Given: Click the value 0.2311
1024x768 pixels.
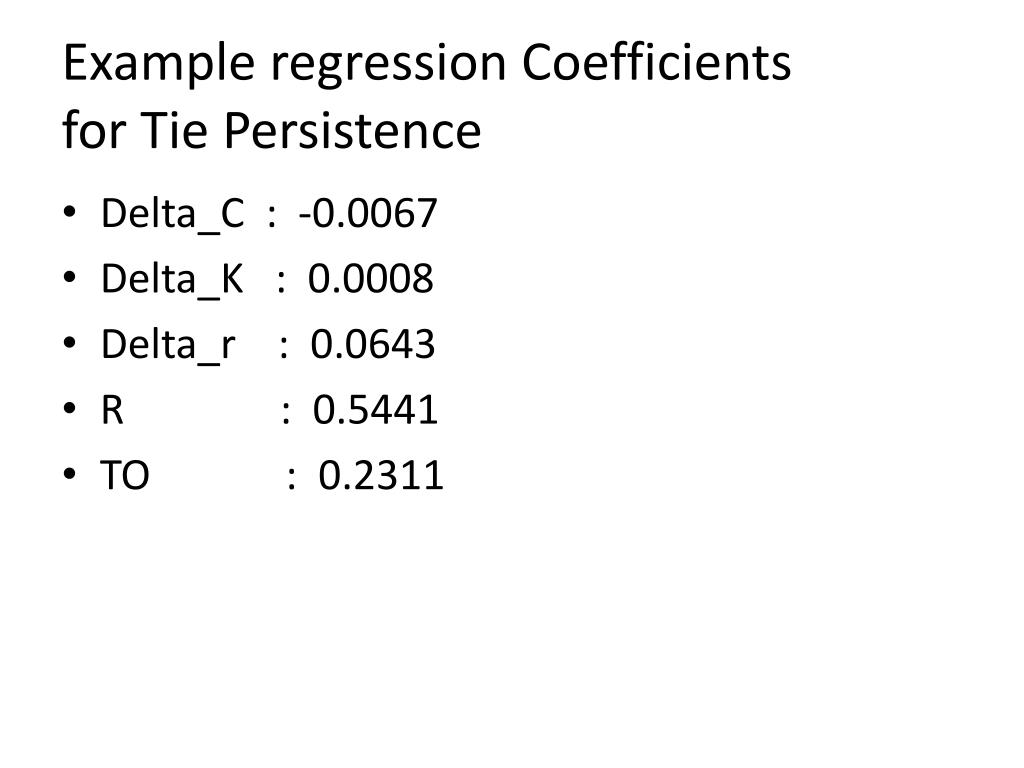Looking at the screenshot, I should pos(381,475).
